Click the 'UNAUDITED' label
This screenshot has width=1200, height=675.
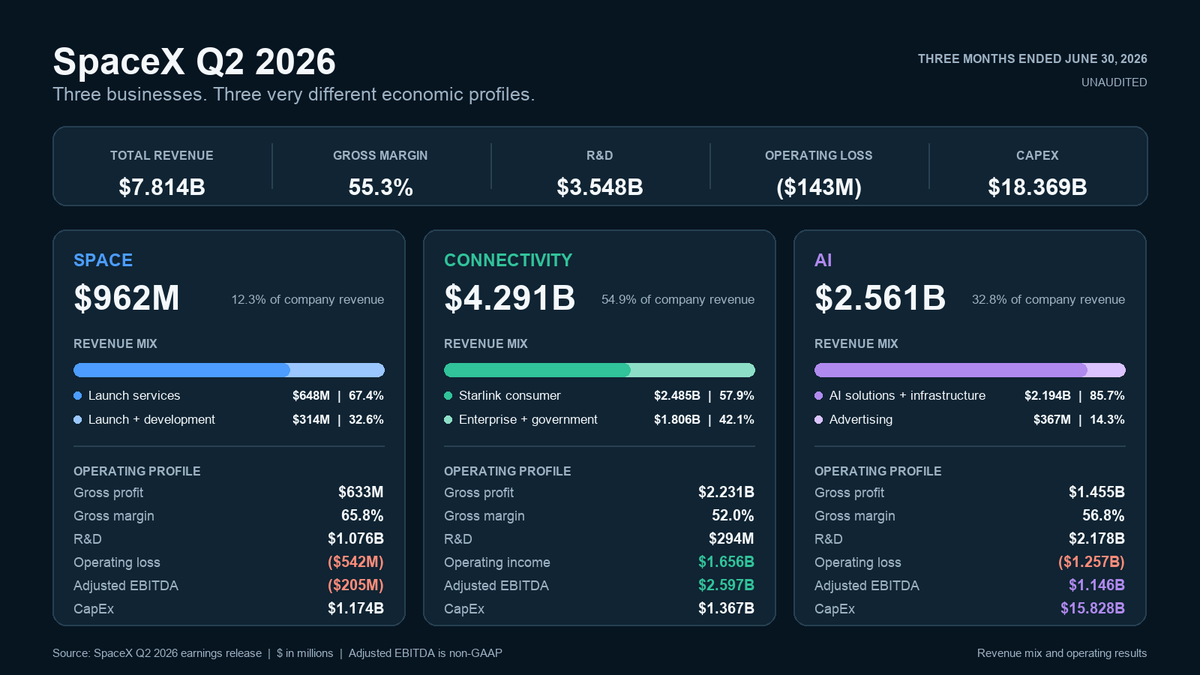1114,82
